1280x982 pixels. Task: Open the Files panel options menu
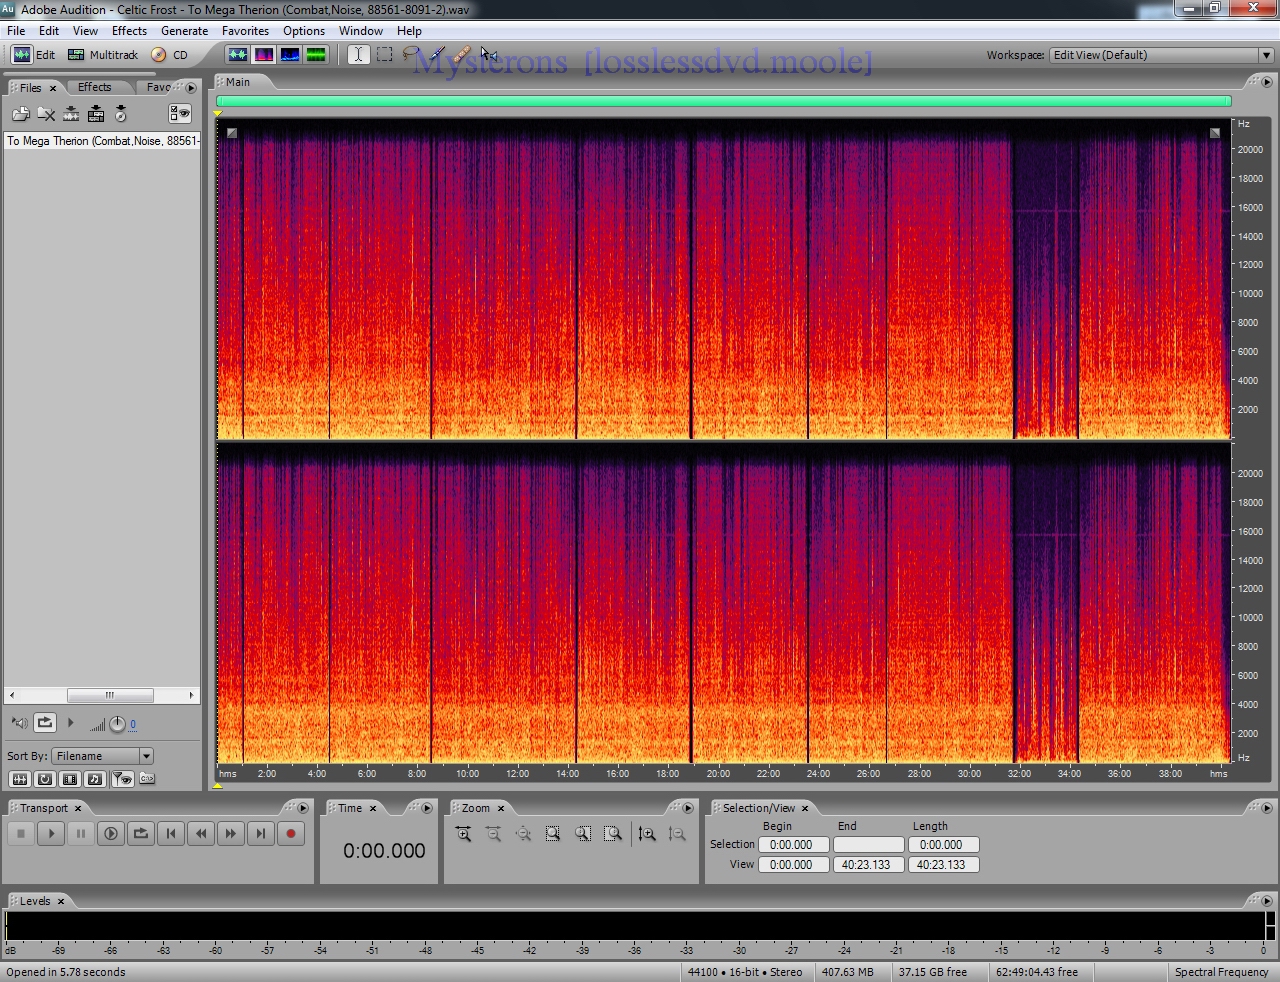click(x=191, y=87)
